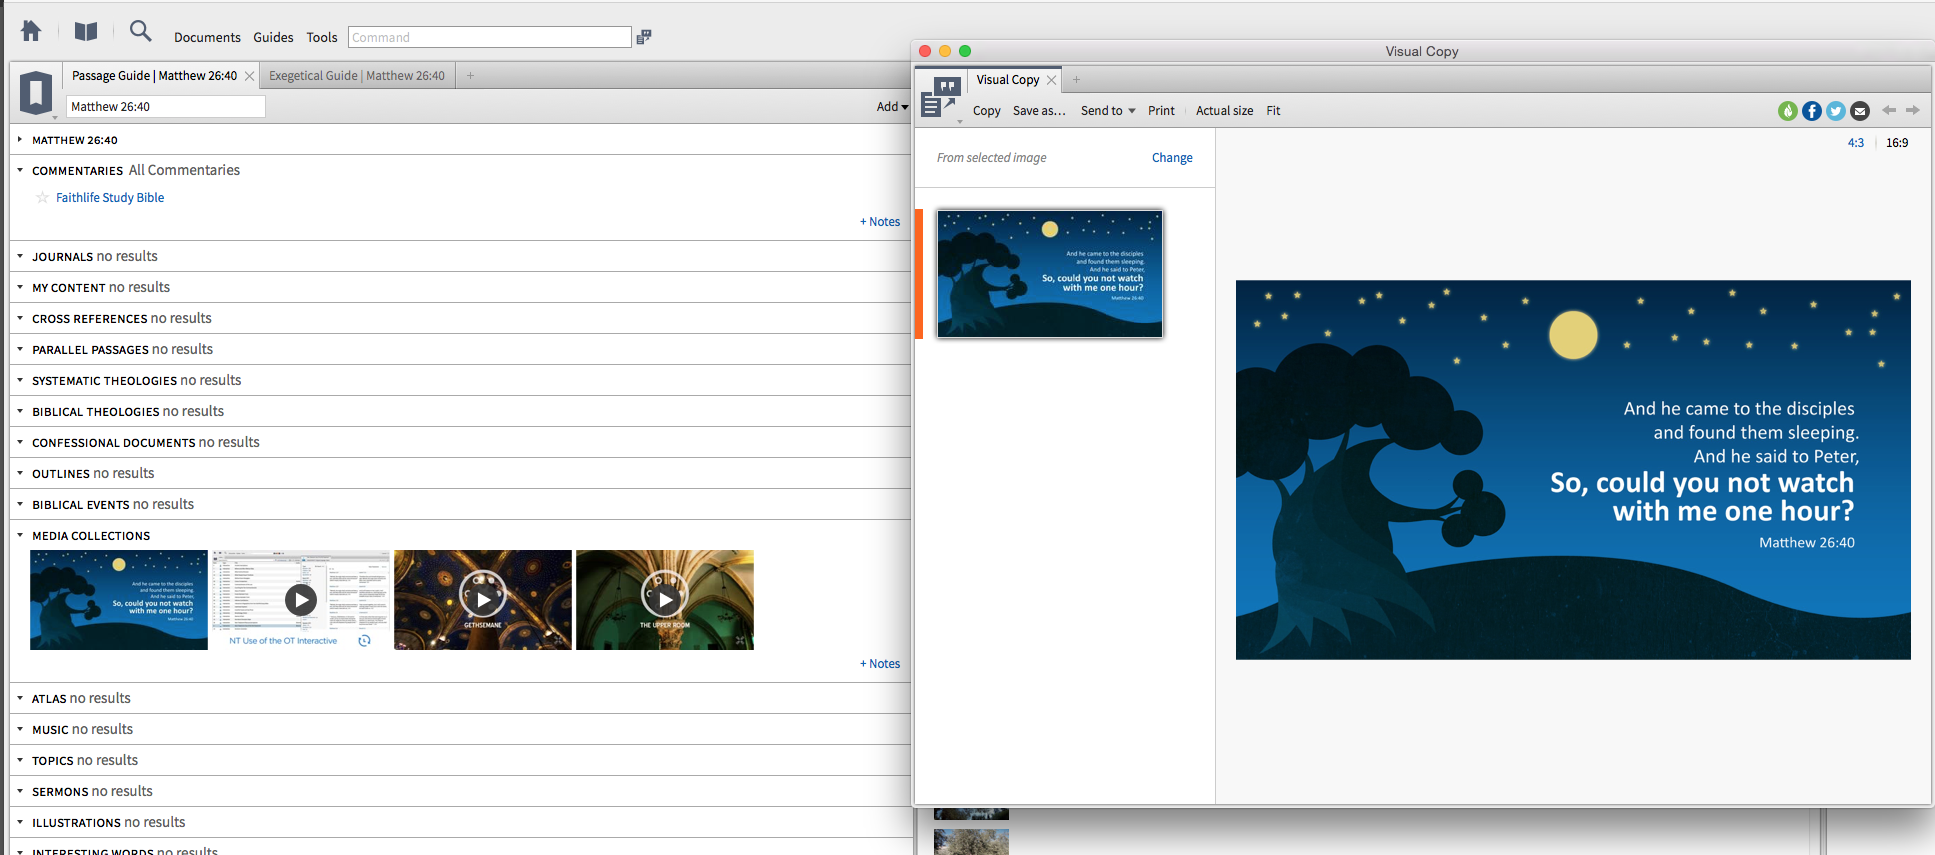Switch aspect ratio to 16:9

pos(1897,143)
